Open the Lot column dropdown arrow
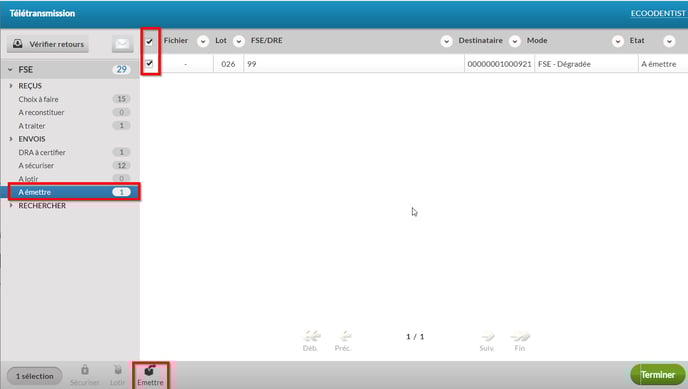688x389 pixels. [x=239, y=41]
